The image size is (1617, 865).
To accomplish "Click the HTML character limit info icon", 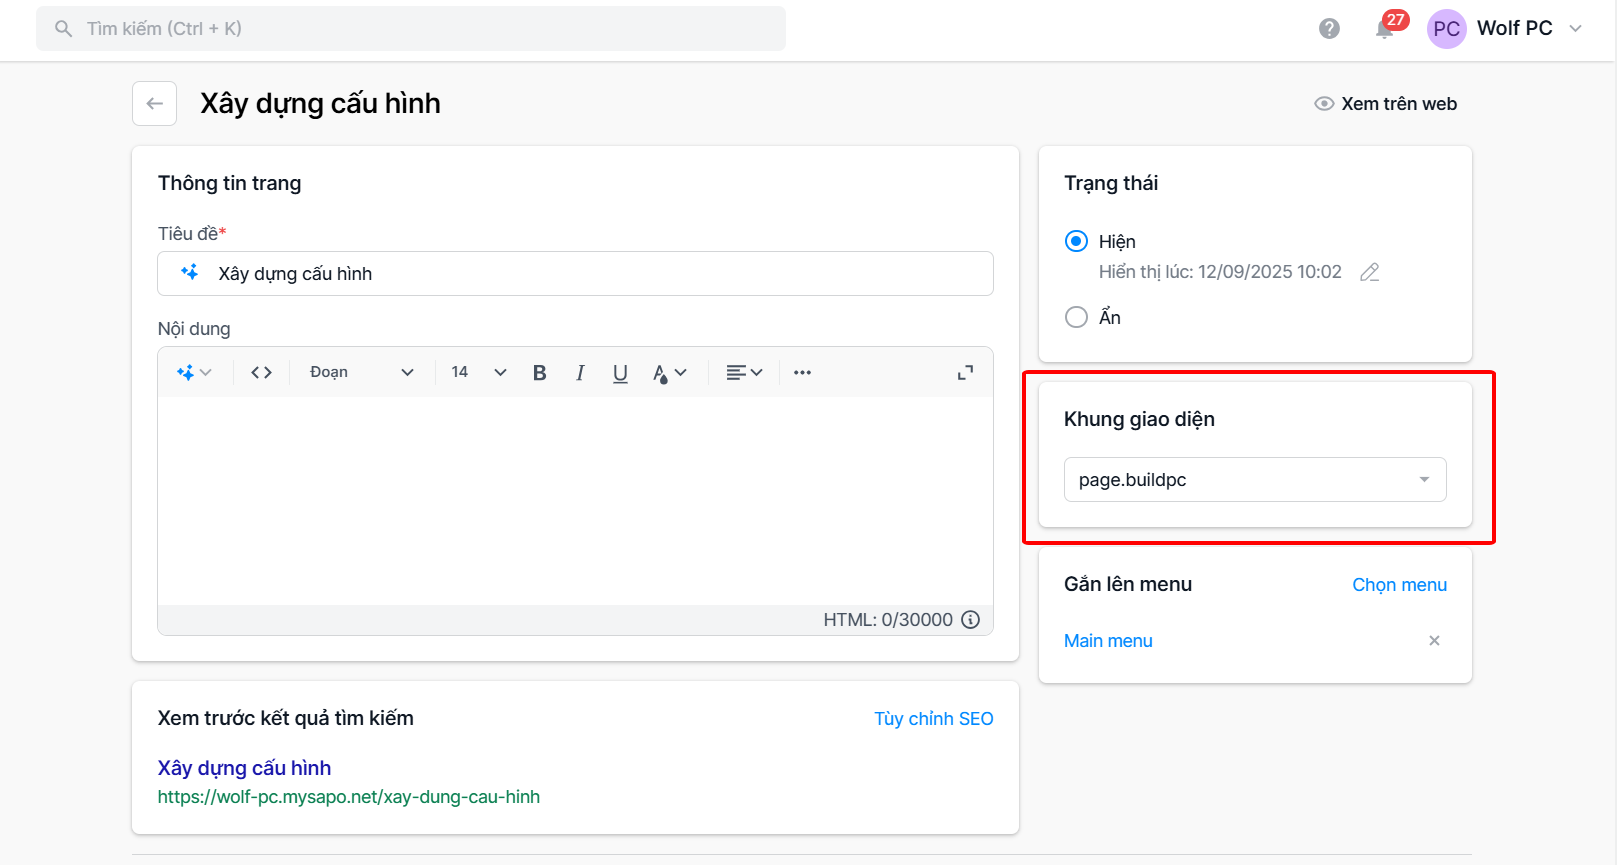I will point(970,619).
